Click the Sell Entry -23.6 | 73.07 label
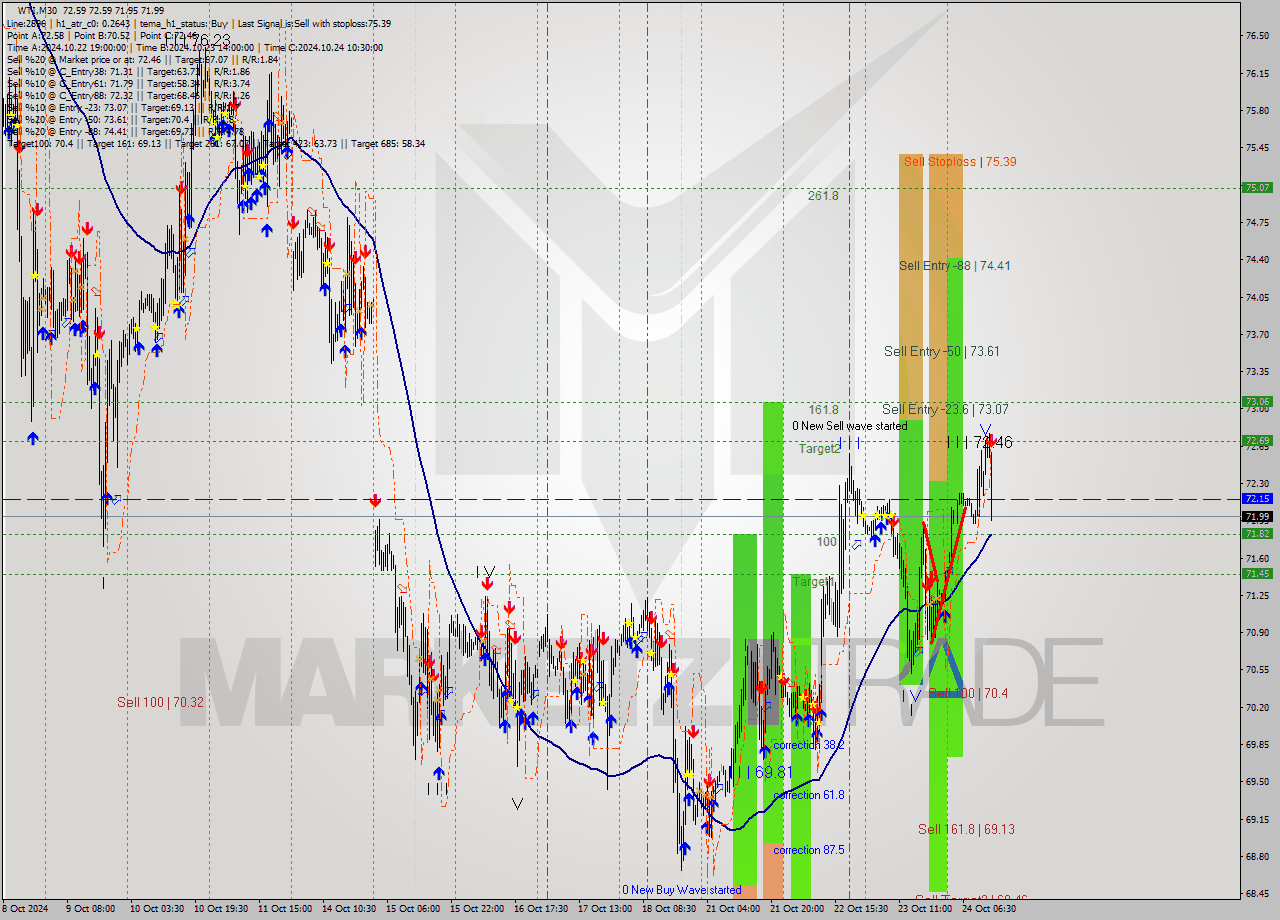1280x920 pixels. (945, 409)
